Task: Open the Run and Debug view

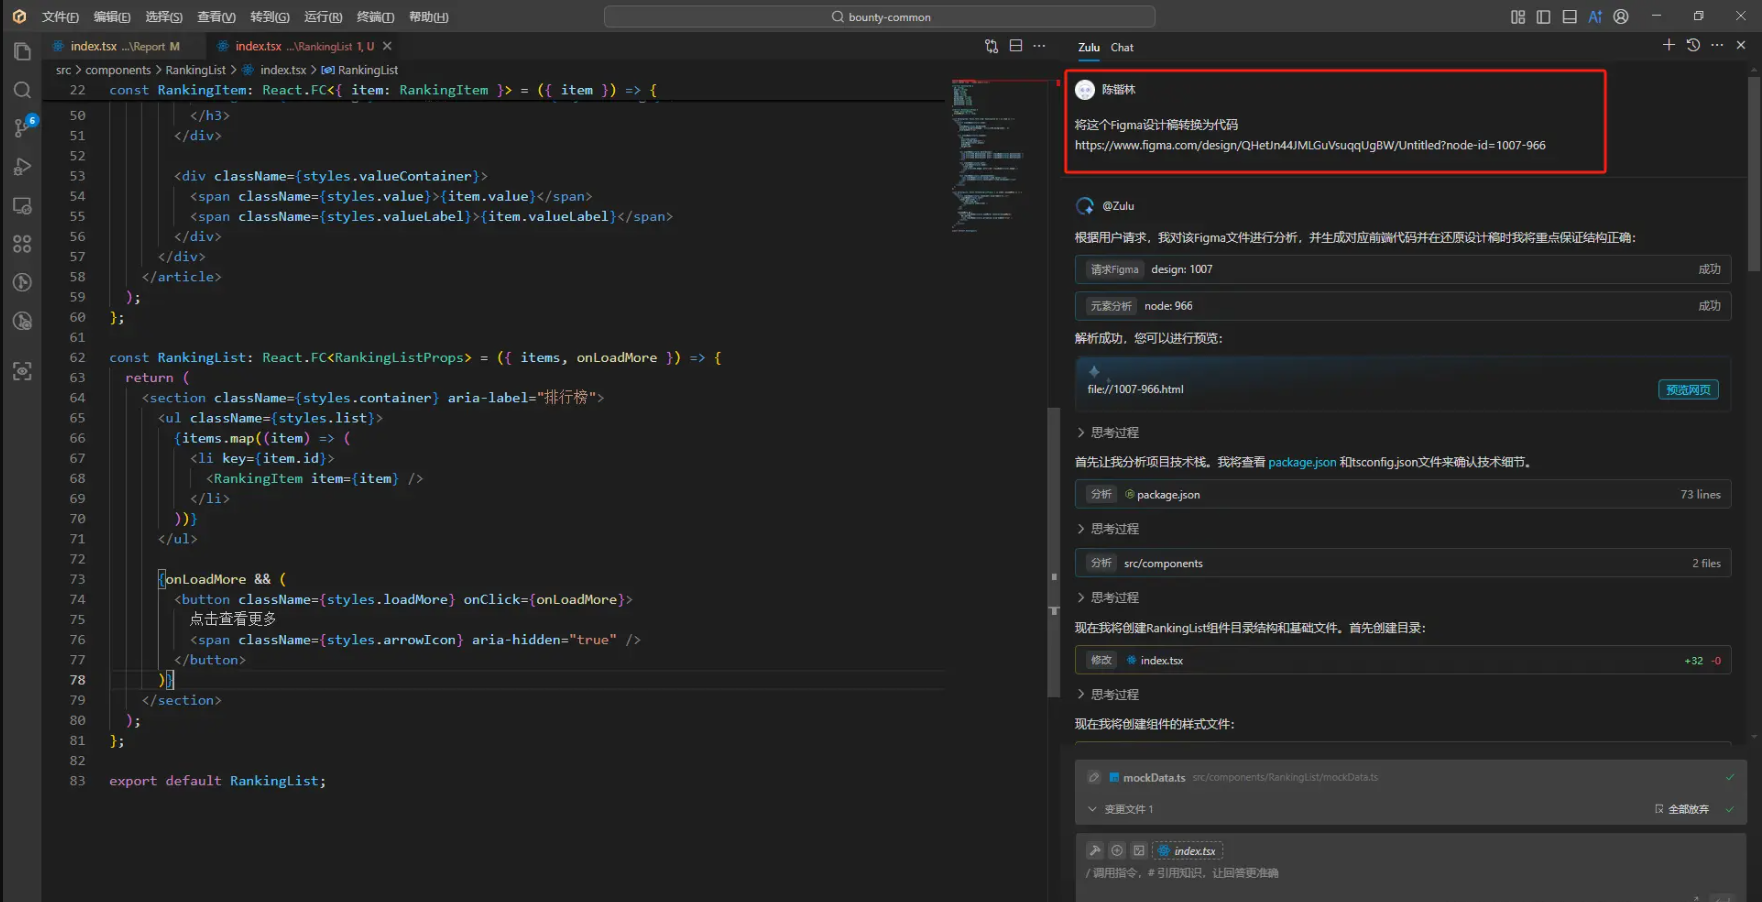Action: 22,167
